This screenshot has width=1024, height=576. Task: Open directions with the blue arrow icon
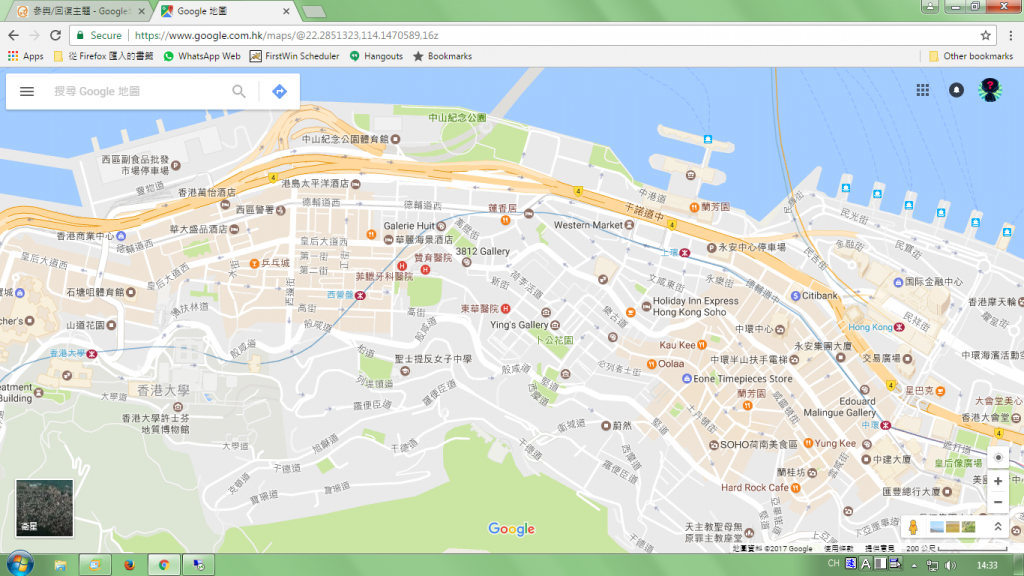click(x=279, y=91)
